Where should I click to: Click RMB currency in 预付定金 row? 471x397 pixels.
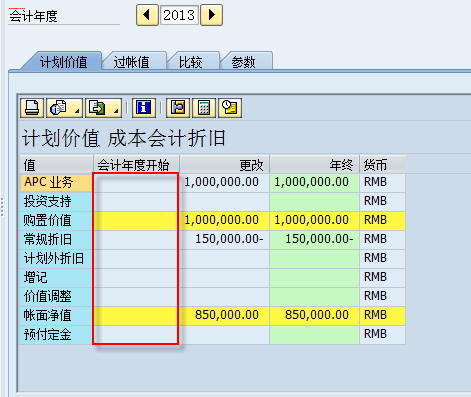[383, 334]
